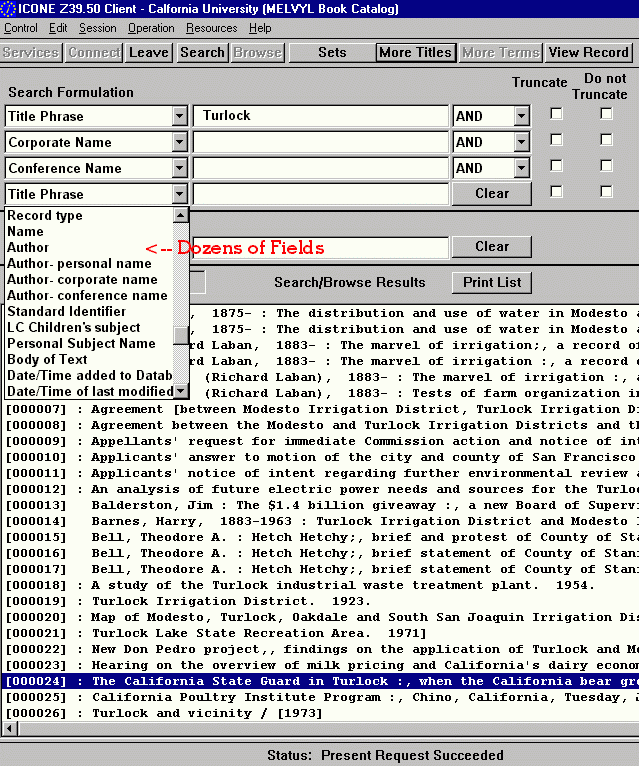
Task: Open the Resources menu
Action: (x=211, y=28)
